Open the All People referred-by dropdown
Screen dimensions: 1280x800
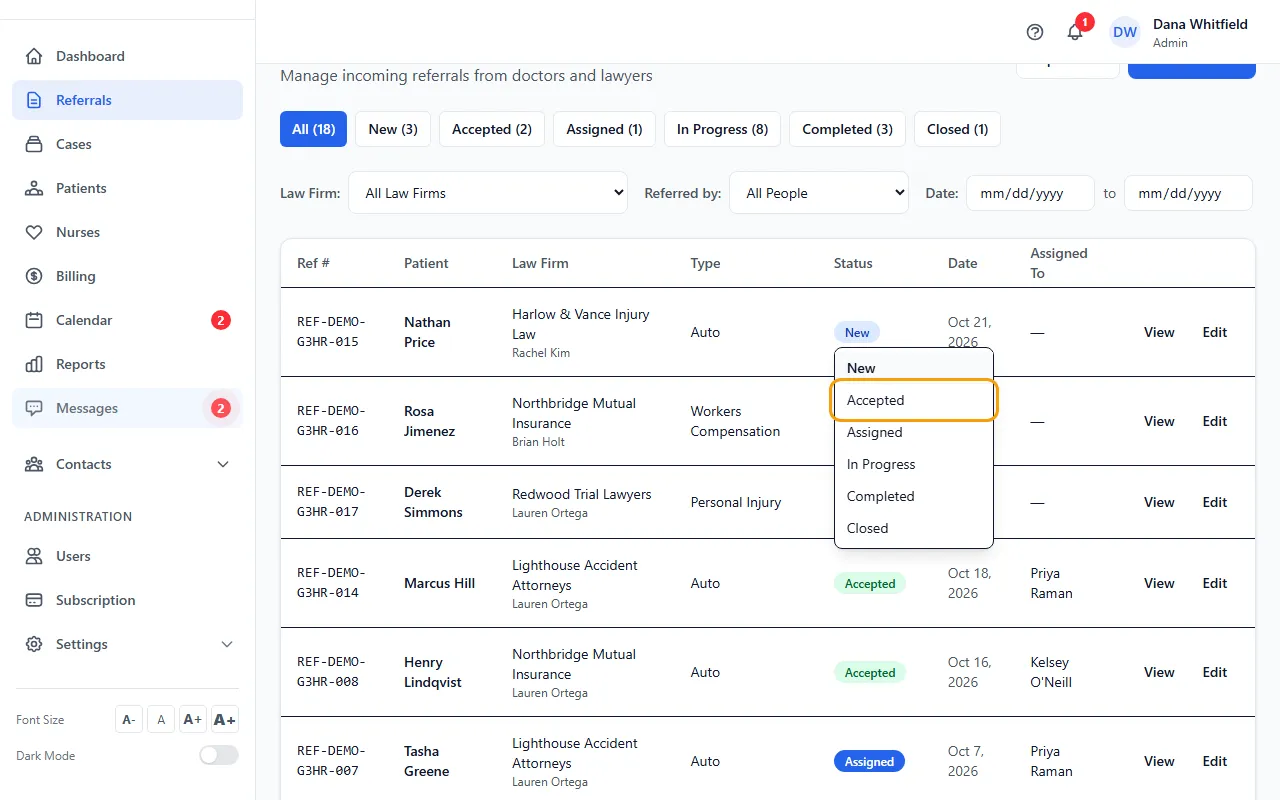(819, 193)
